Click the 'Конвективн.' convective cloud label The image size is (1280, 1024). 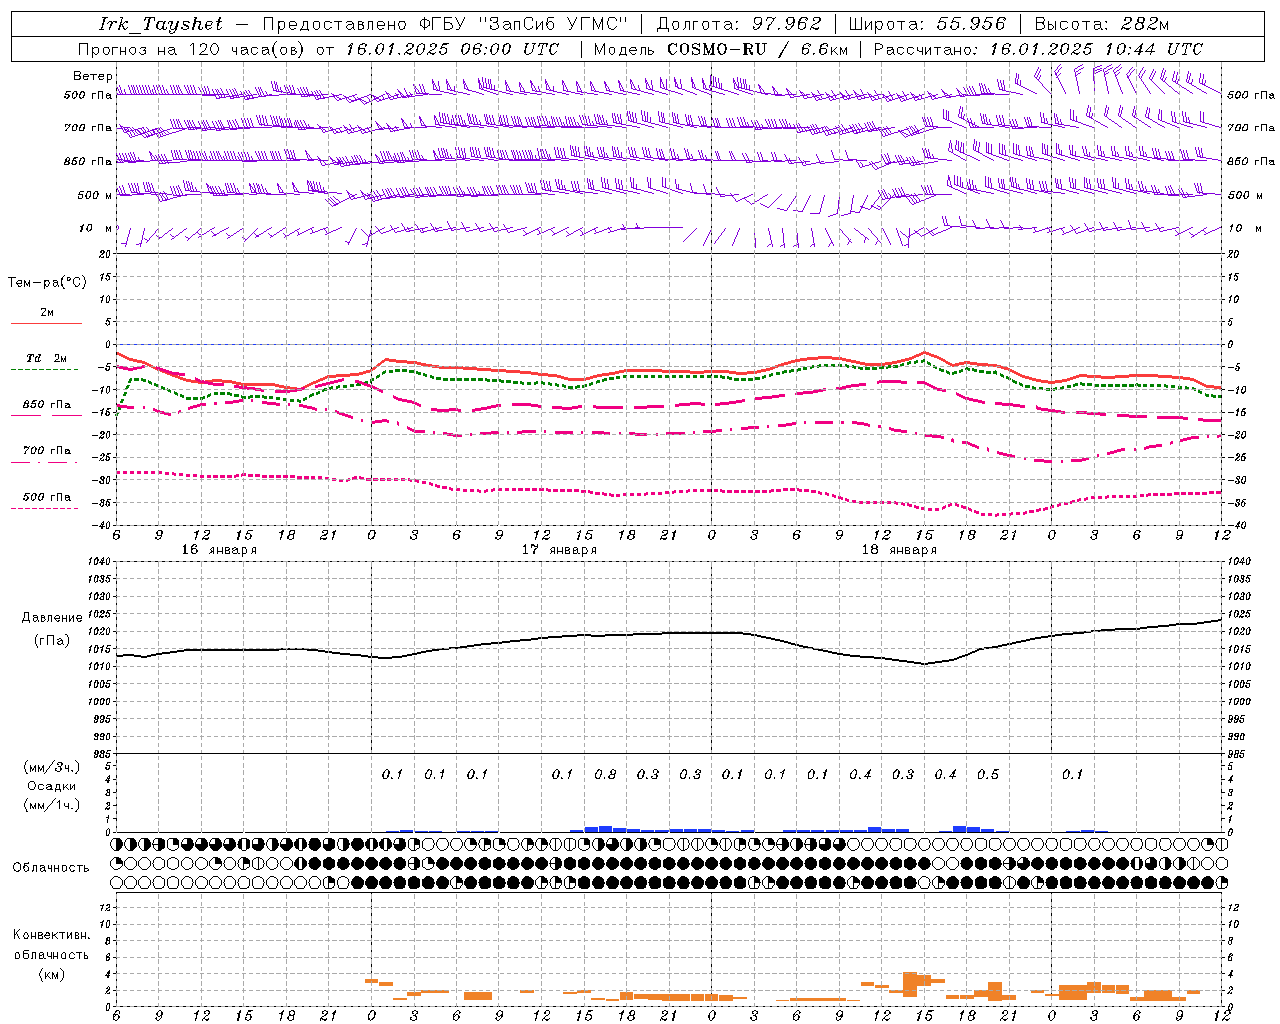pos(52,935)
